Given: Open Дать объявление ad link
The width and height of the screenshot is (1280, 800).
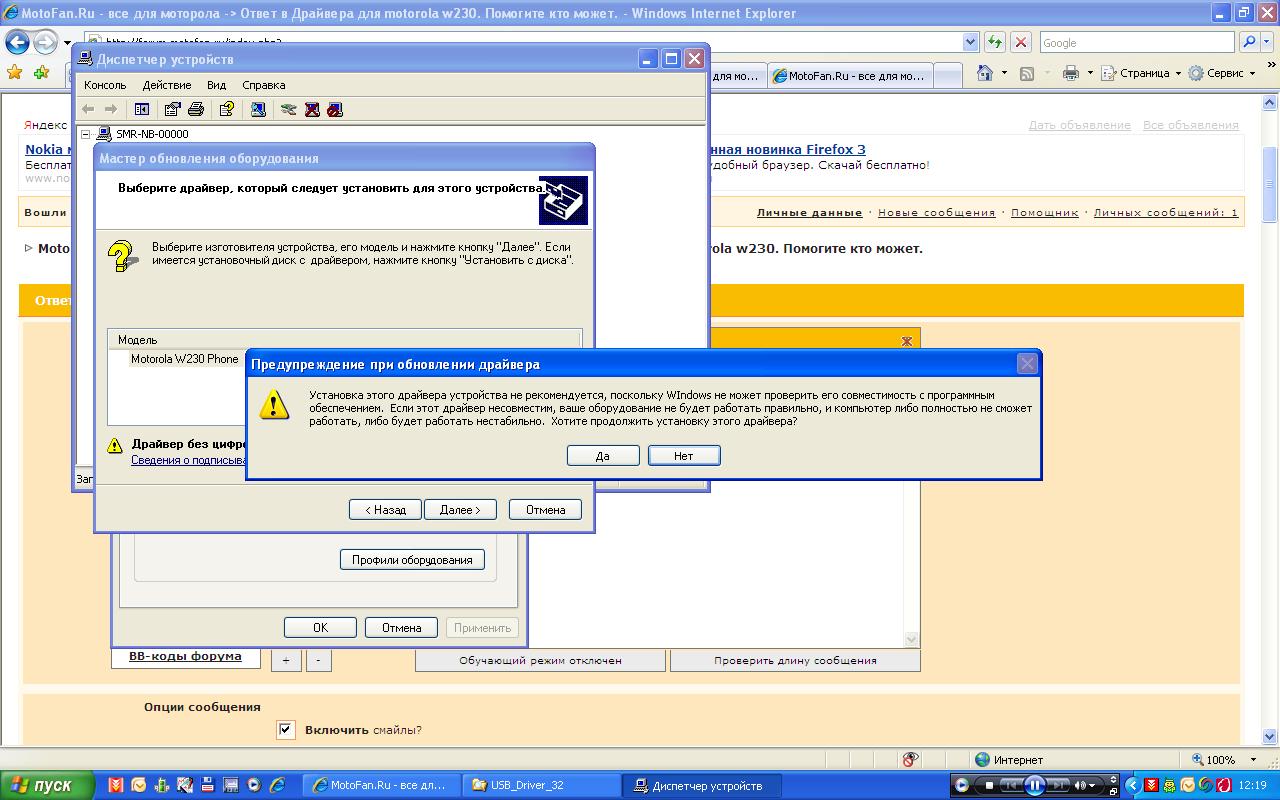Looking at the screenshot, I should [1080, 125].
